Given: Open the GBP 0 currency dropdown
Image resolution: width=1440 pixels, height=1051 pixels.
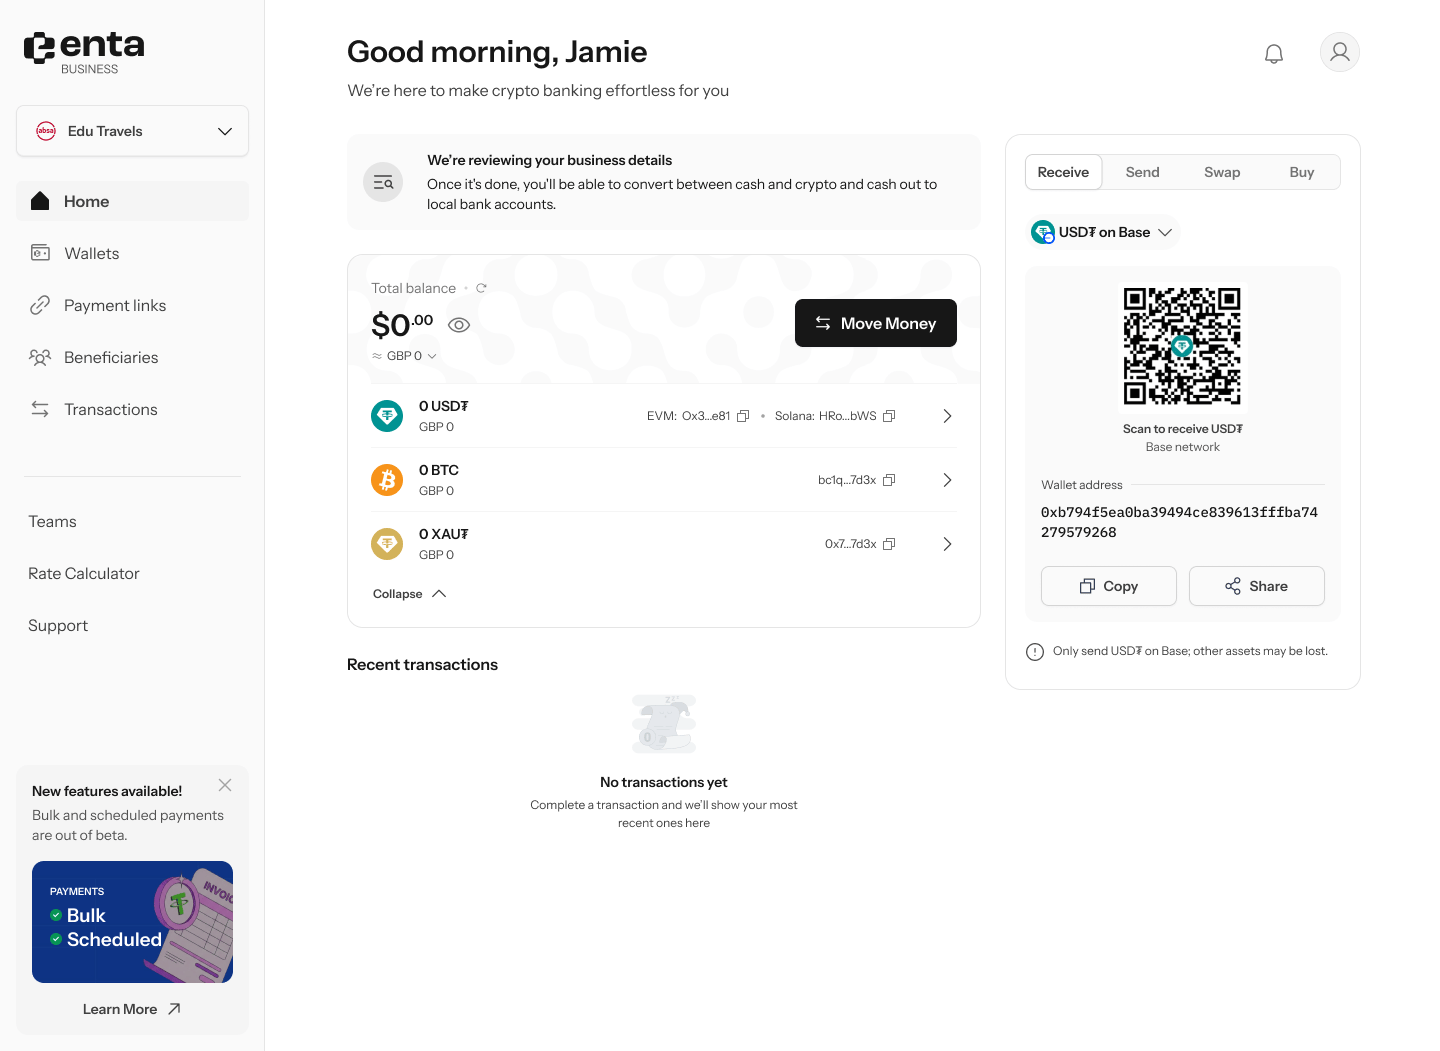Looking at the screenshot, I should coord(405,356).
